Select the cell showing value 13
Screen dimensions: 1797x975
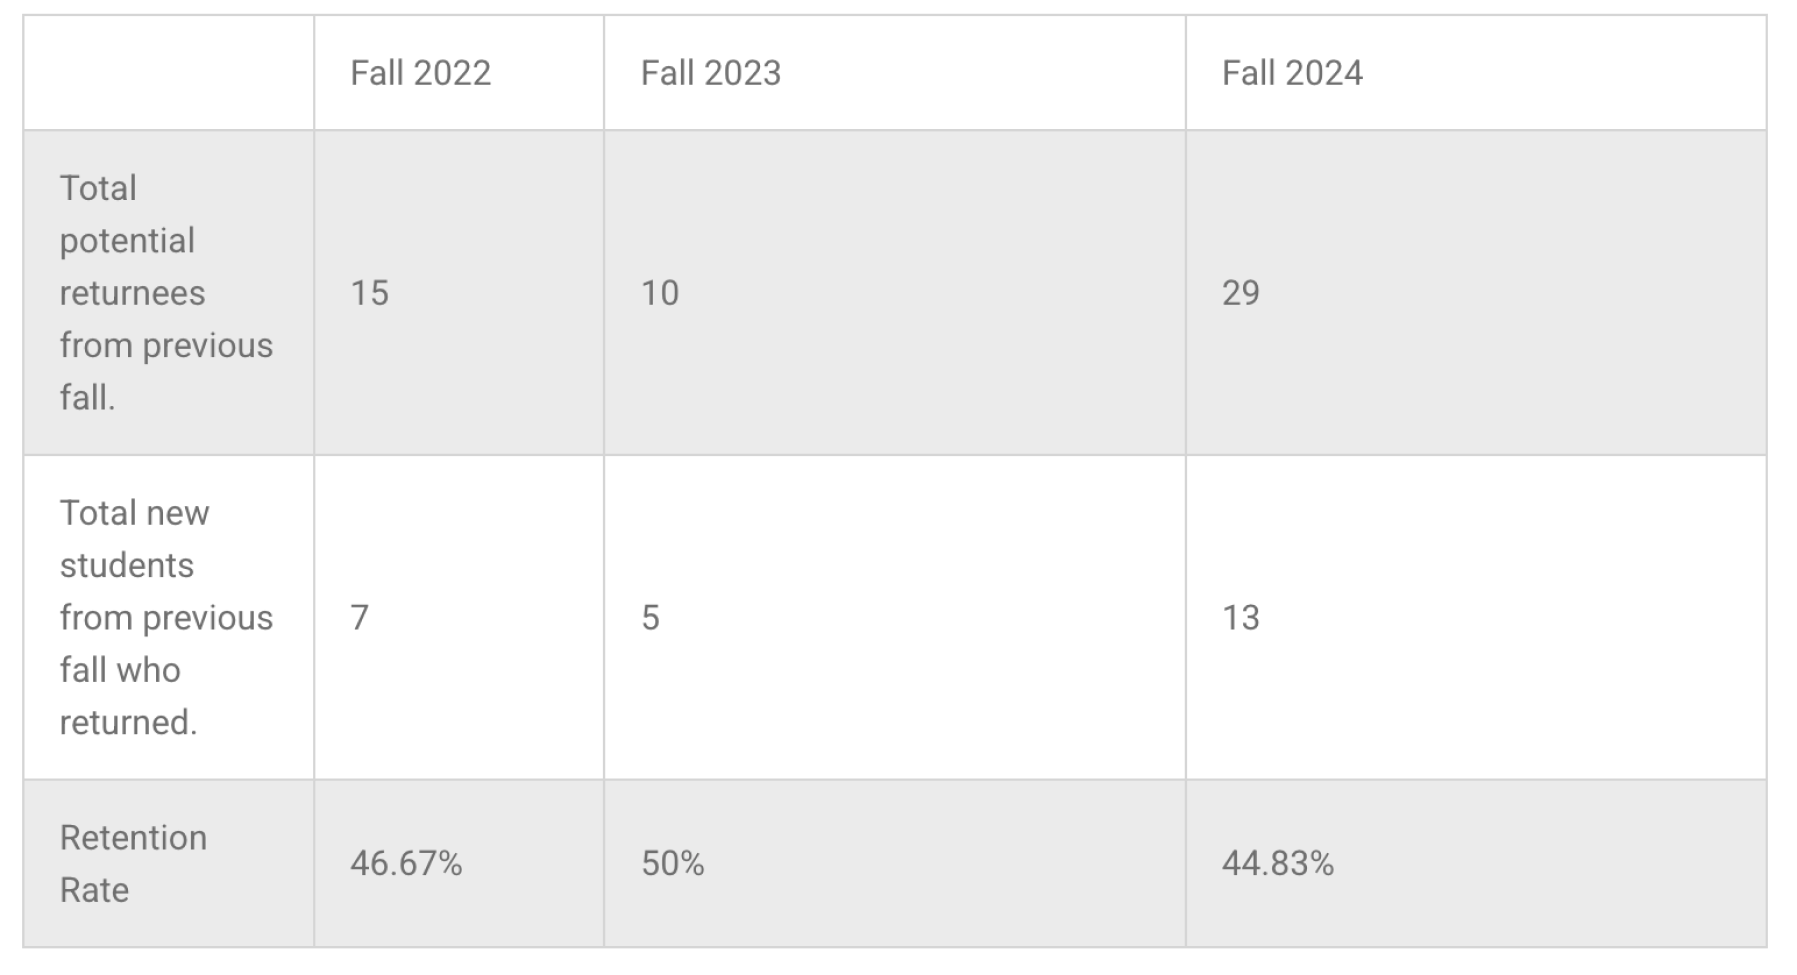coord(1241,618)
